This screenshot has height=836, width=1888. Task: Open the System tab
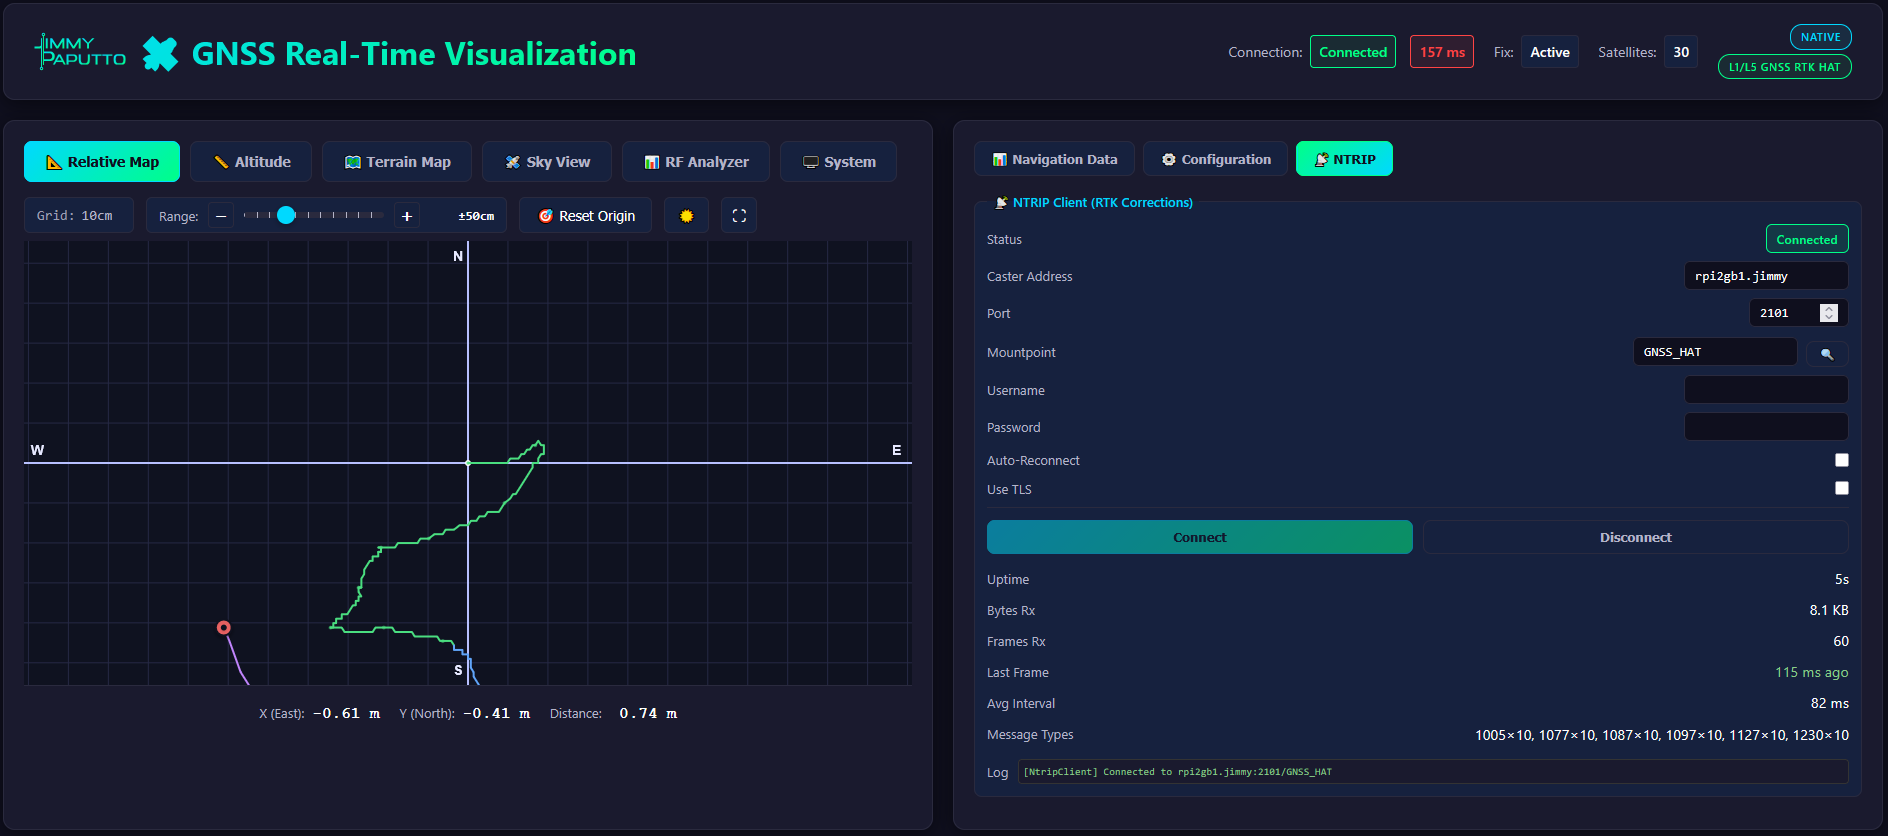(x=838, y=162)
